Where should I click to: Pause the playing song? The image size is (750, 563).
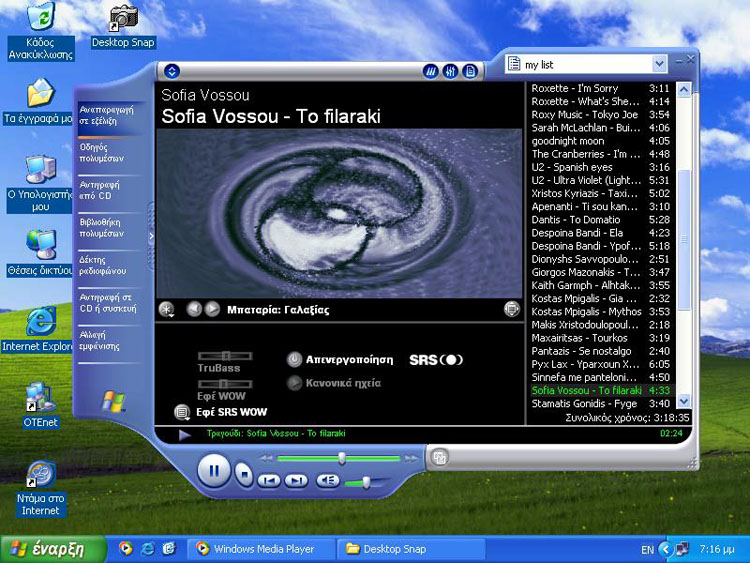click(x=214, y=471)
